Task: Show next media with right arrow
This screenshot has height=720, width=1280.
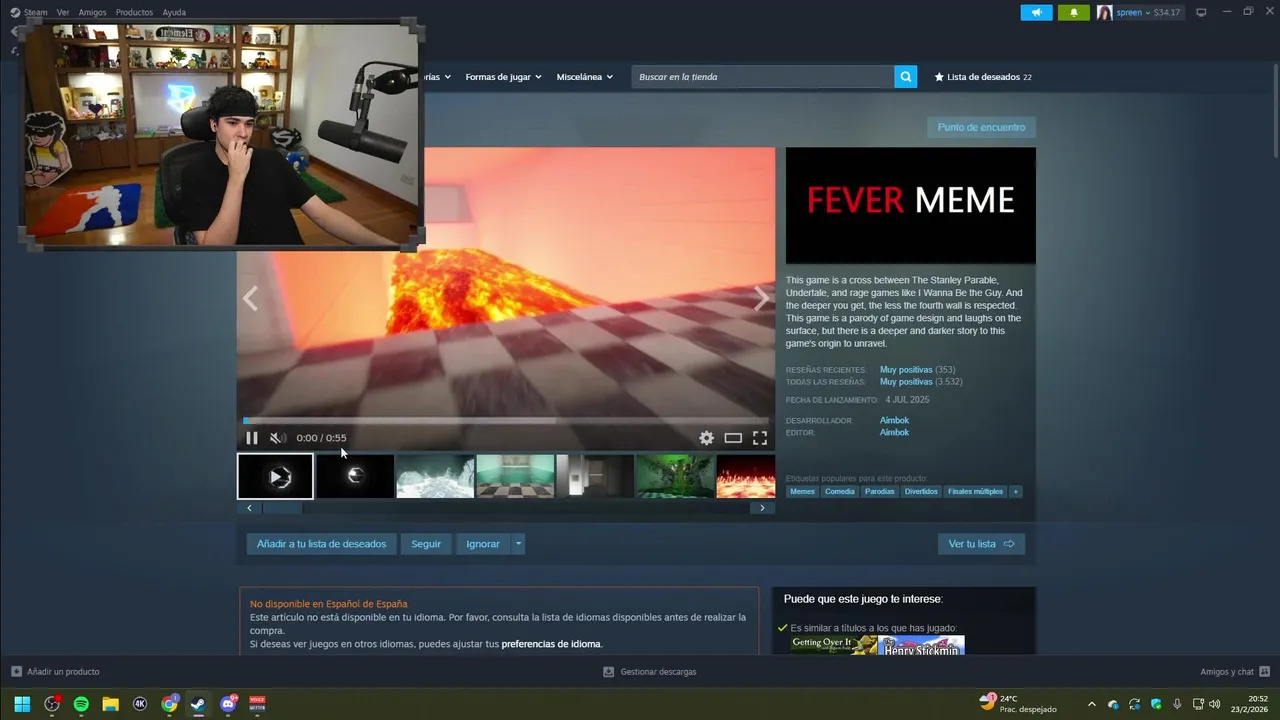Action: pos(761,298)
